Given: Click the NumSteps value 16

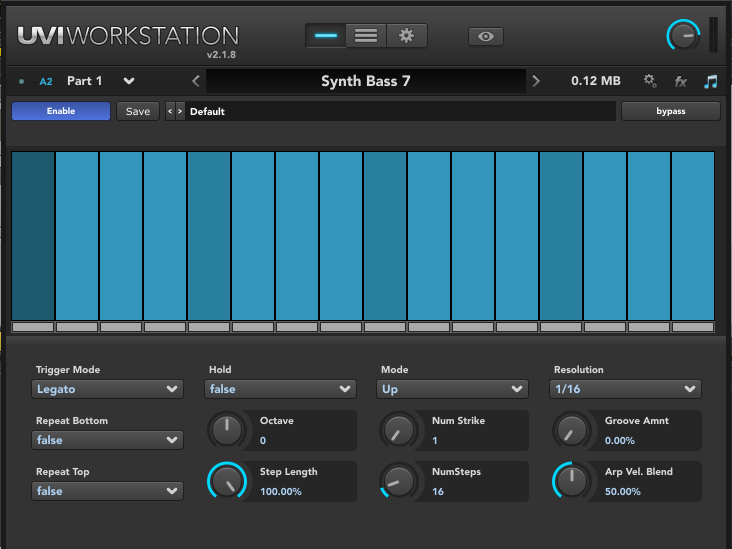Looking at the screenshot, I should point(437,491).
